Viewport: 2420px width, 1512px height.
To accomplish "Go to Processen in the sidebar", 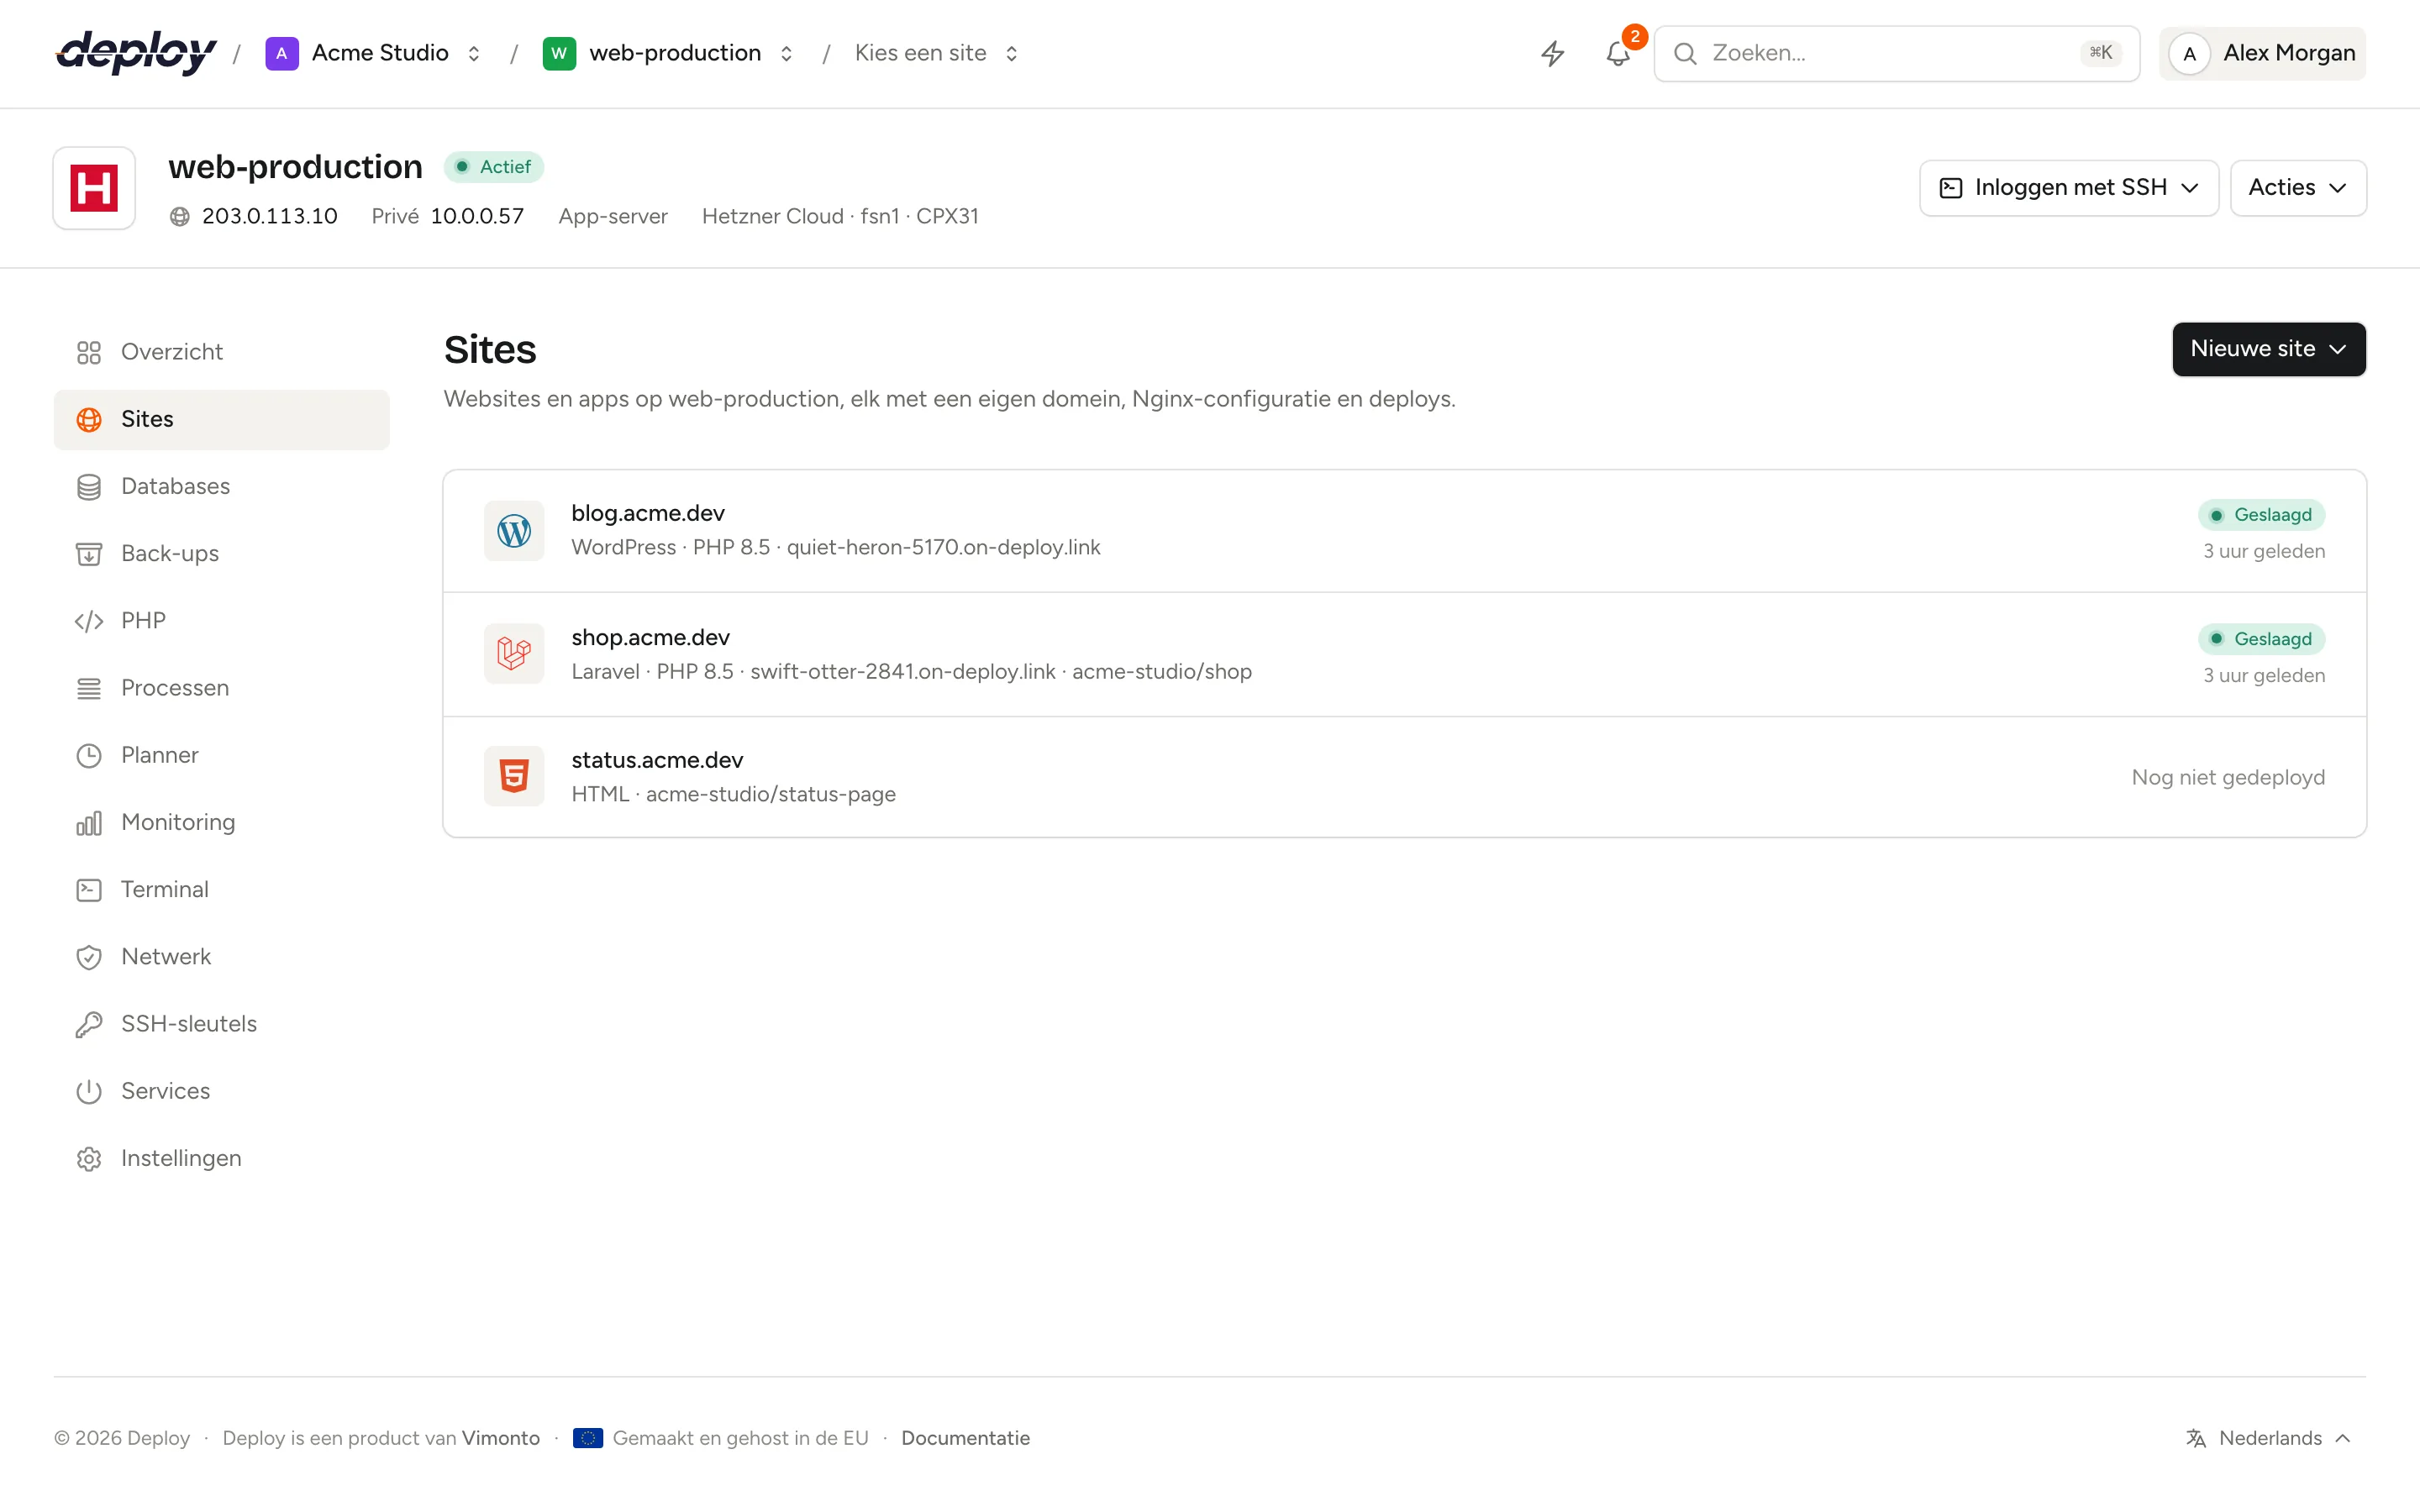I will tap(222, 688).
